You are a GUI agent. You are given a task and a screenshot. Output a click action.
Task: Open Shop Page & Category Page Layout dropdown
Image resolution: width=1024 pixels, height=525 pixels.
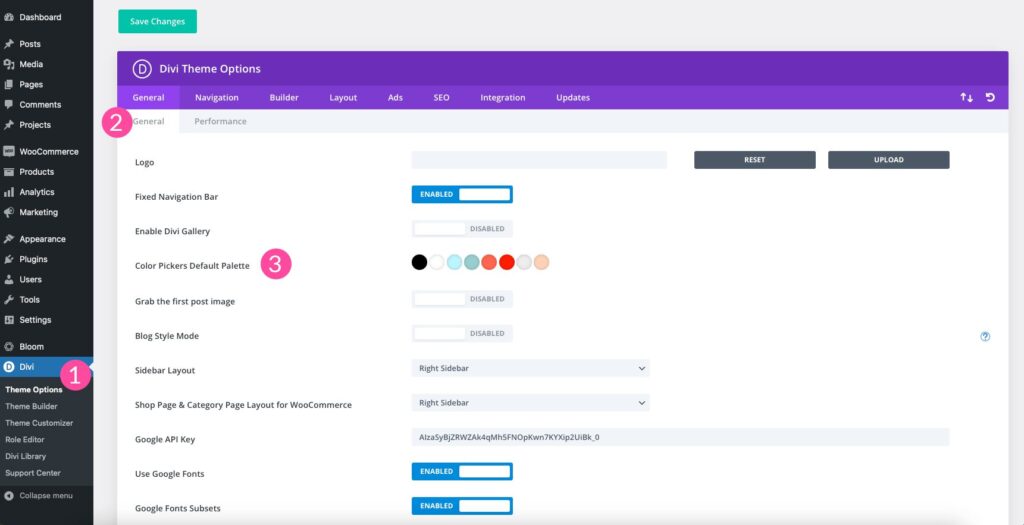[530, 403]
